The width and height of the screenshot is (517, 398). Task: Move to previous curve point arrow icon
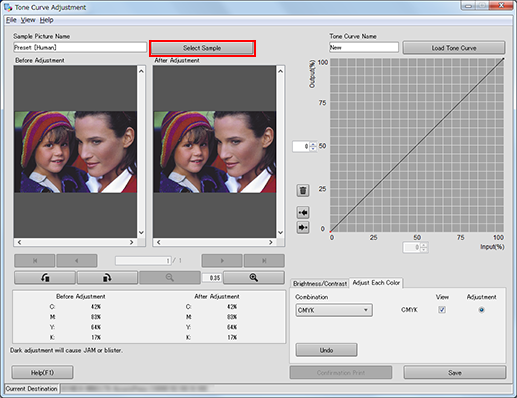[x=303, y=212]
